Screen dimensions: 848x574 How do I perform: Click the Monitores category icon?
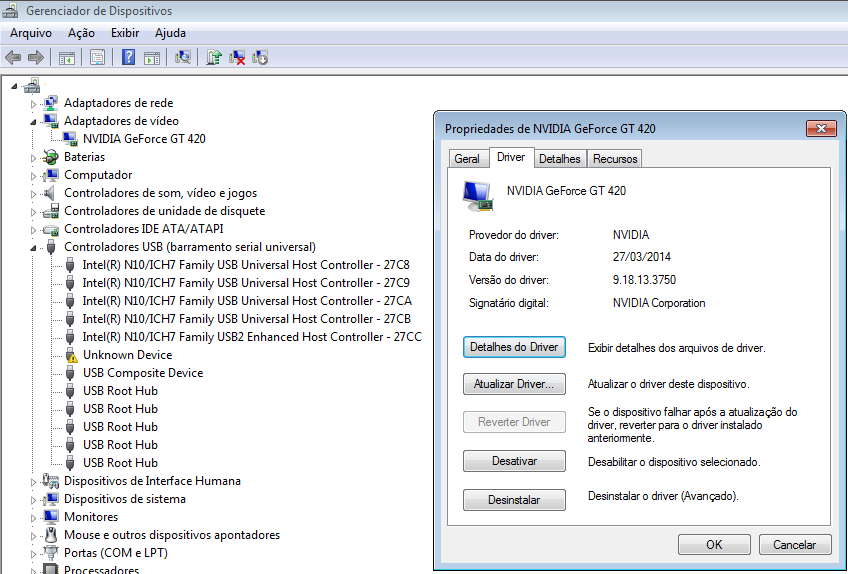pos(51,517)
